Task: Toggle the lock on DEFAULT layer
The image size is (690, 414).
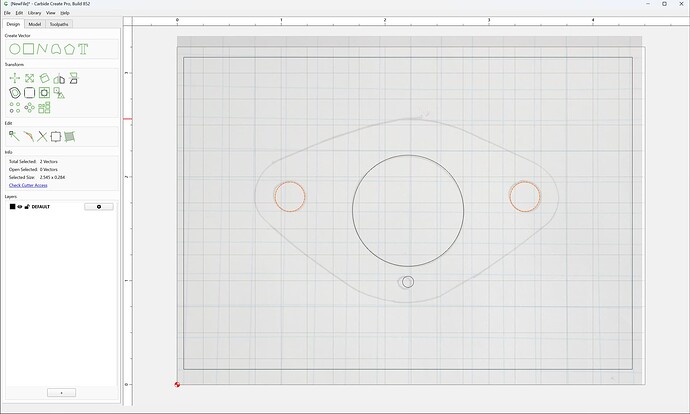Action: [27, 206]
